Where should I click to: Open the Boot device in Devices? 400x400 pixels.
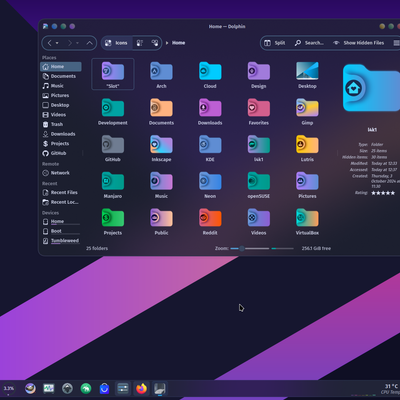[x=61, y=231]
